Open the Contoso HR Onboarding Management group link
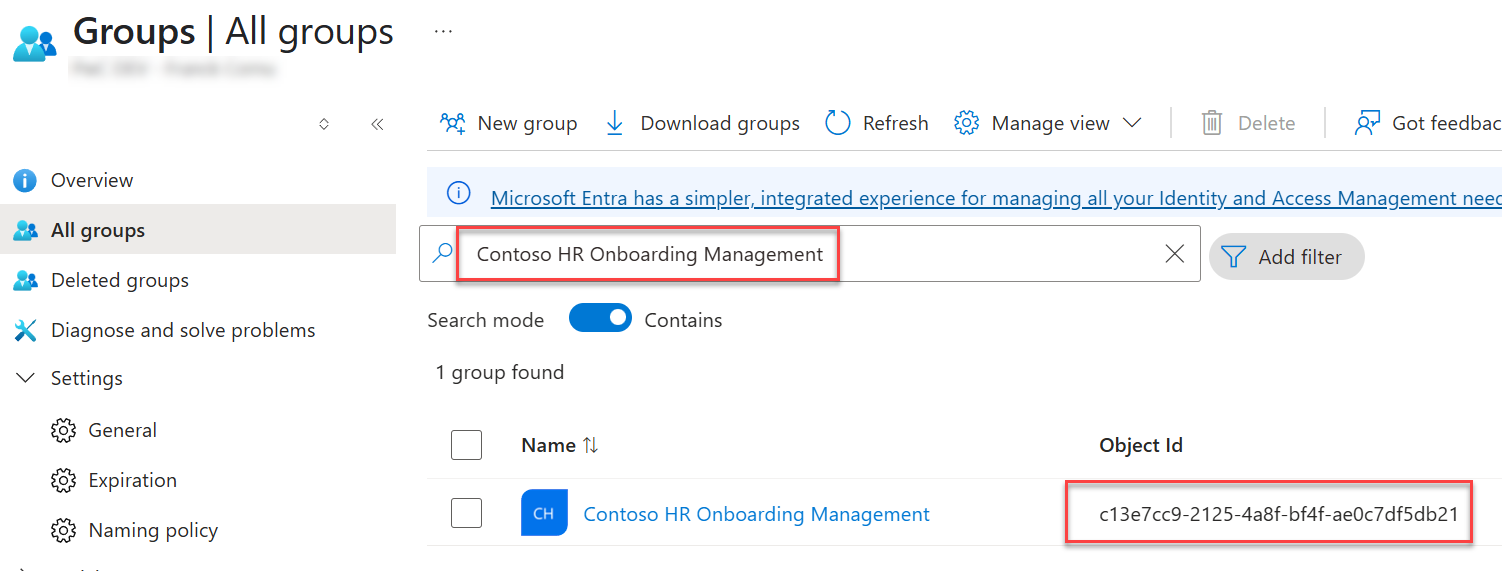Screen dimensions: 1502x571 (x=756, y=514)
